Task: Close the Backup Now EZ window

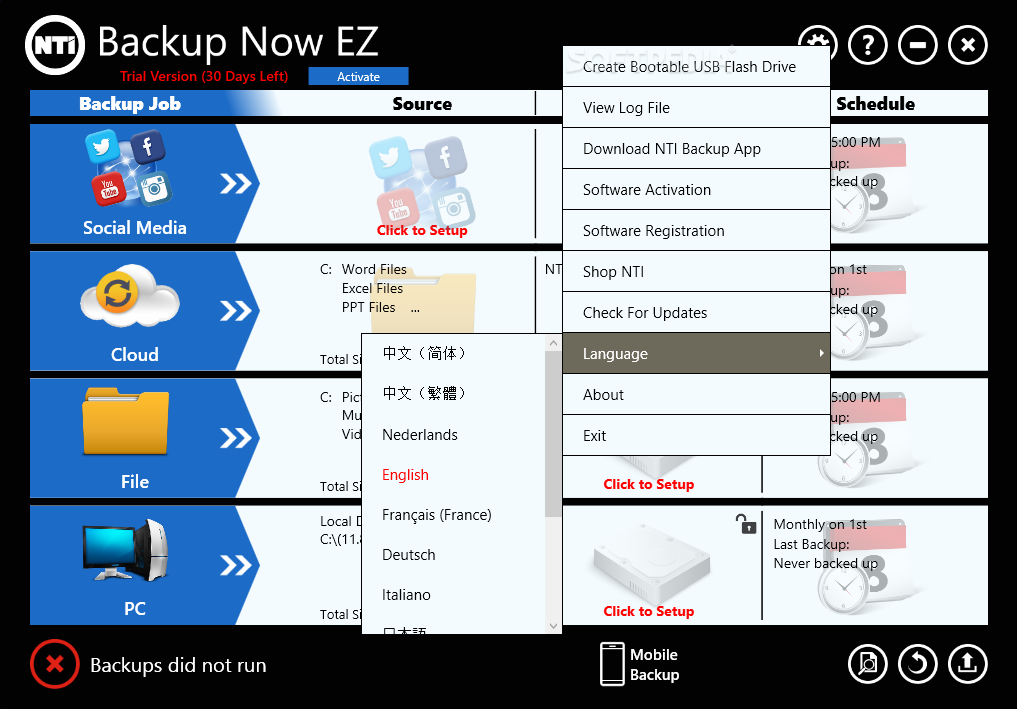Action: (x=967, y=45)
